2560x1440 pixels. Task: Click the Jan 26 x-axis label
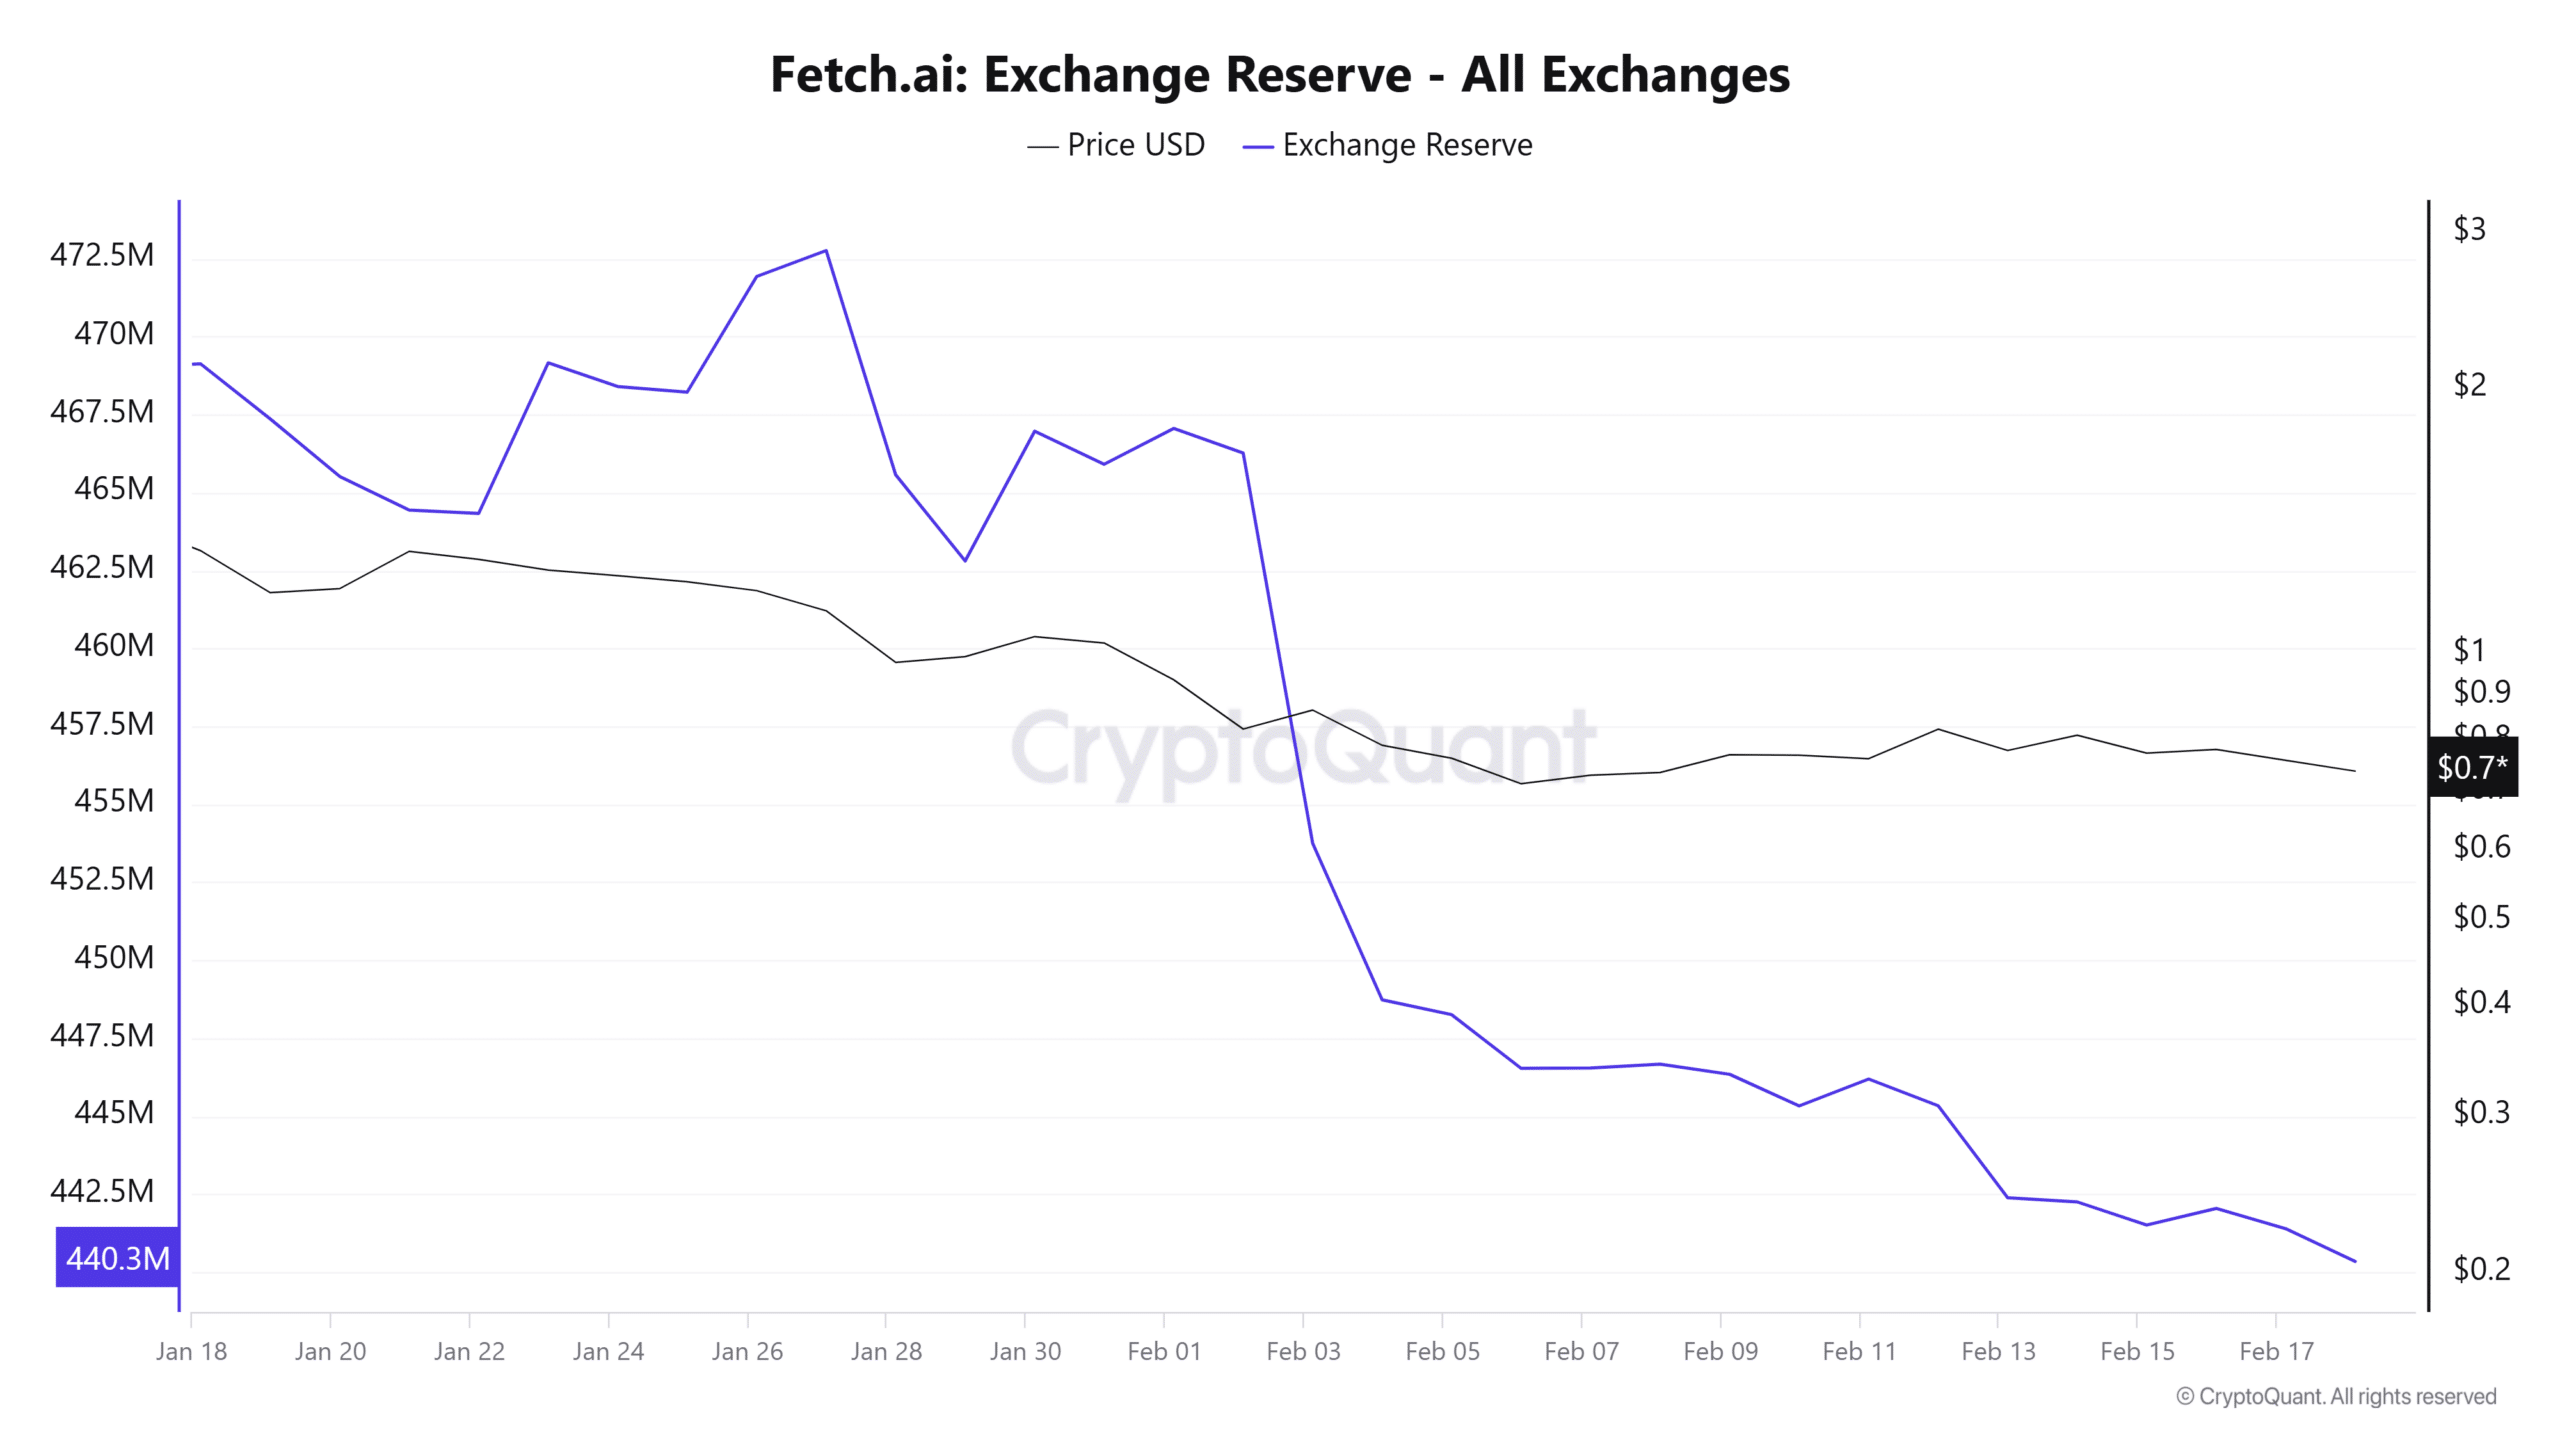(747, 1351)
